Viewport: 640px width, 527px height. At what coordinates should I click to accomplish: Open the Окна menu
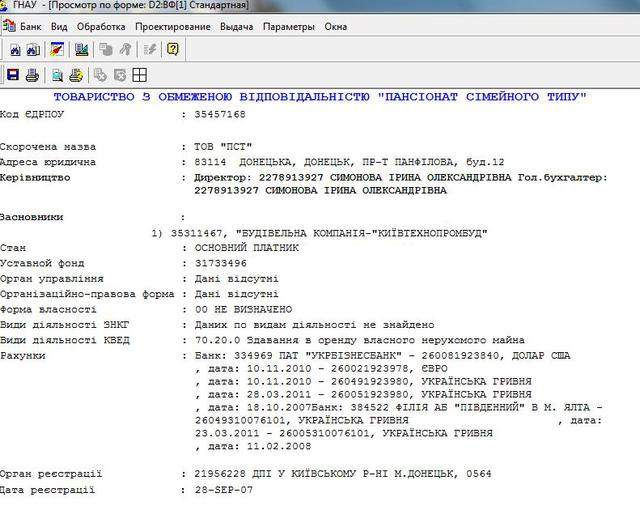click(336, 26)
